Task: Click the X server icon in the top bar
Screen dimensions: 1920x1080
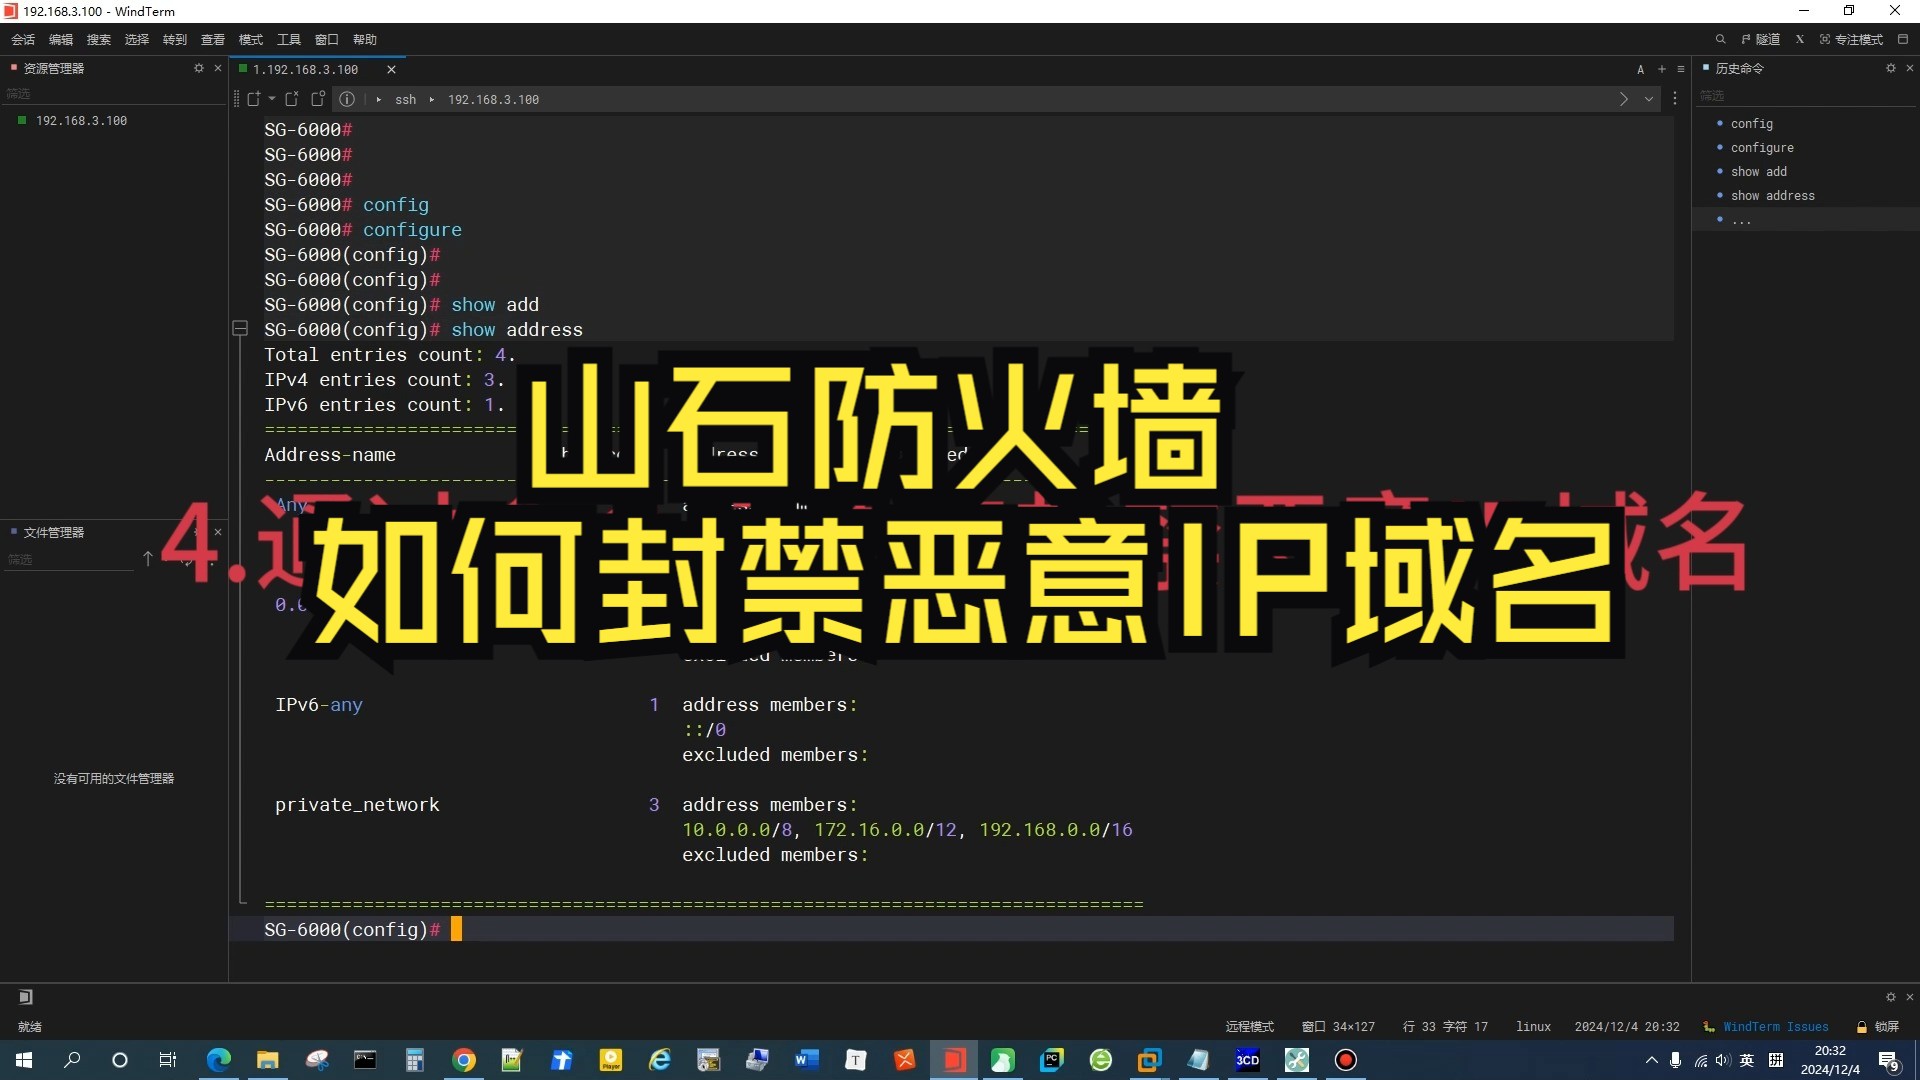Action: click(x=1800, y=39)
